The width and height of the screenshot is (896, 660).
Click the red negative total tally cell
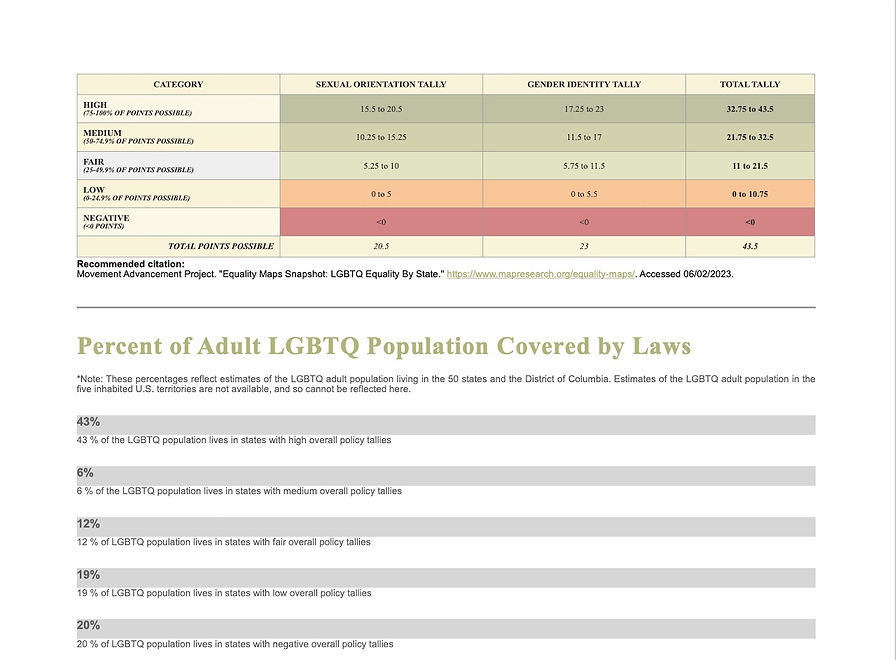pos(750,222)
